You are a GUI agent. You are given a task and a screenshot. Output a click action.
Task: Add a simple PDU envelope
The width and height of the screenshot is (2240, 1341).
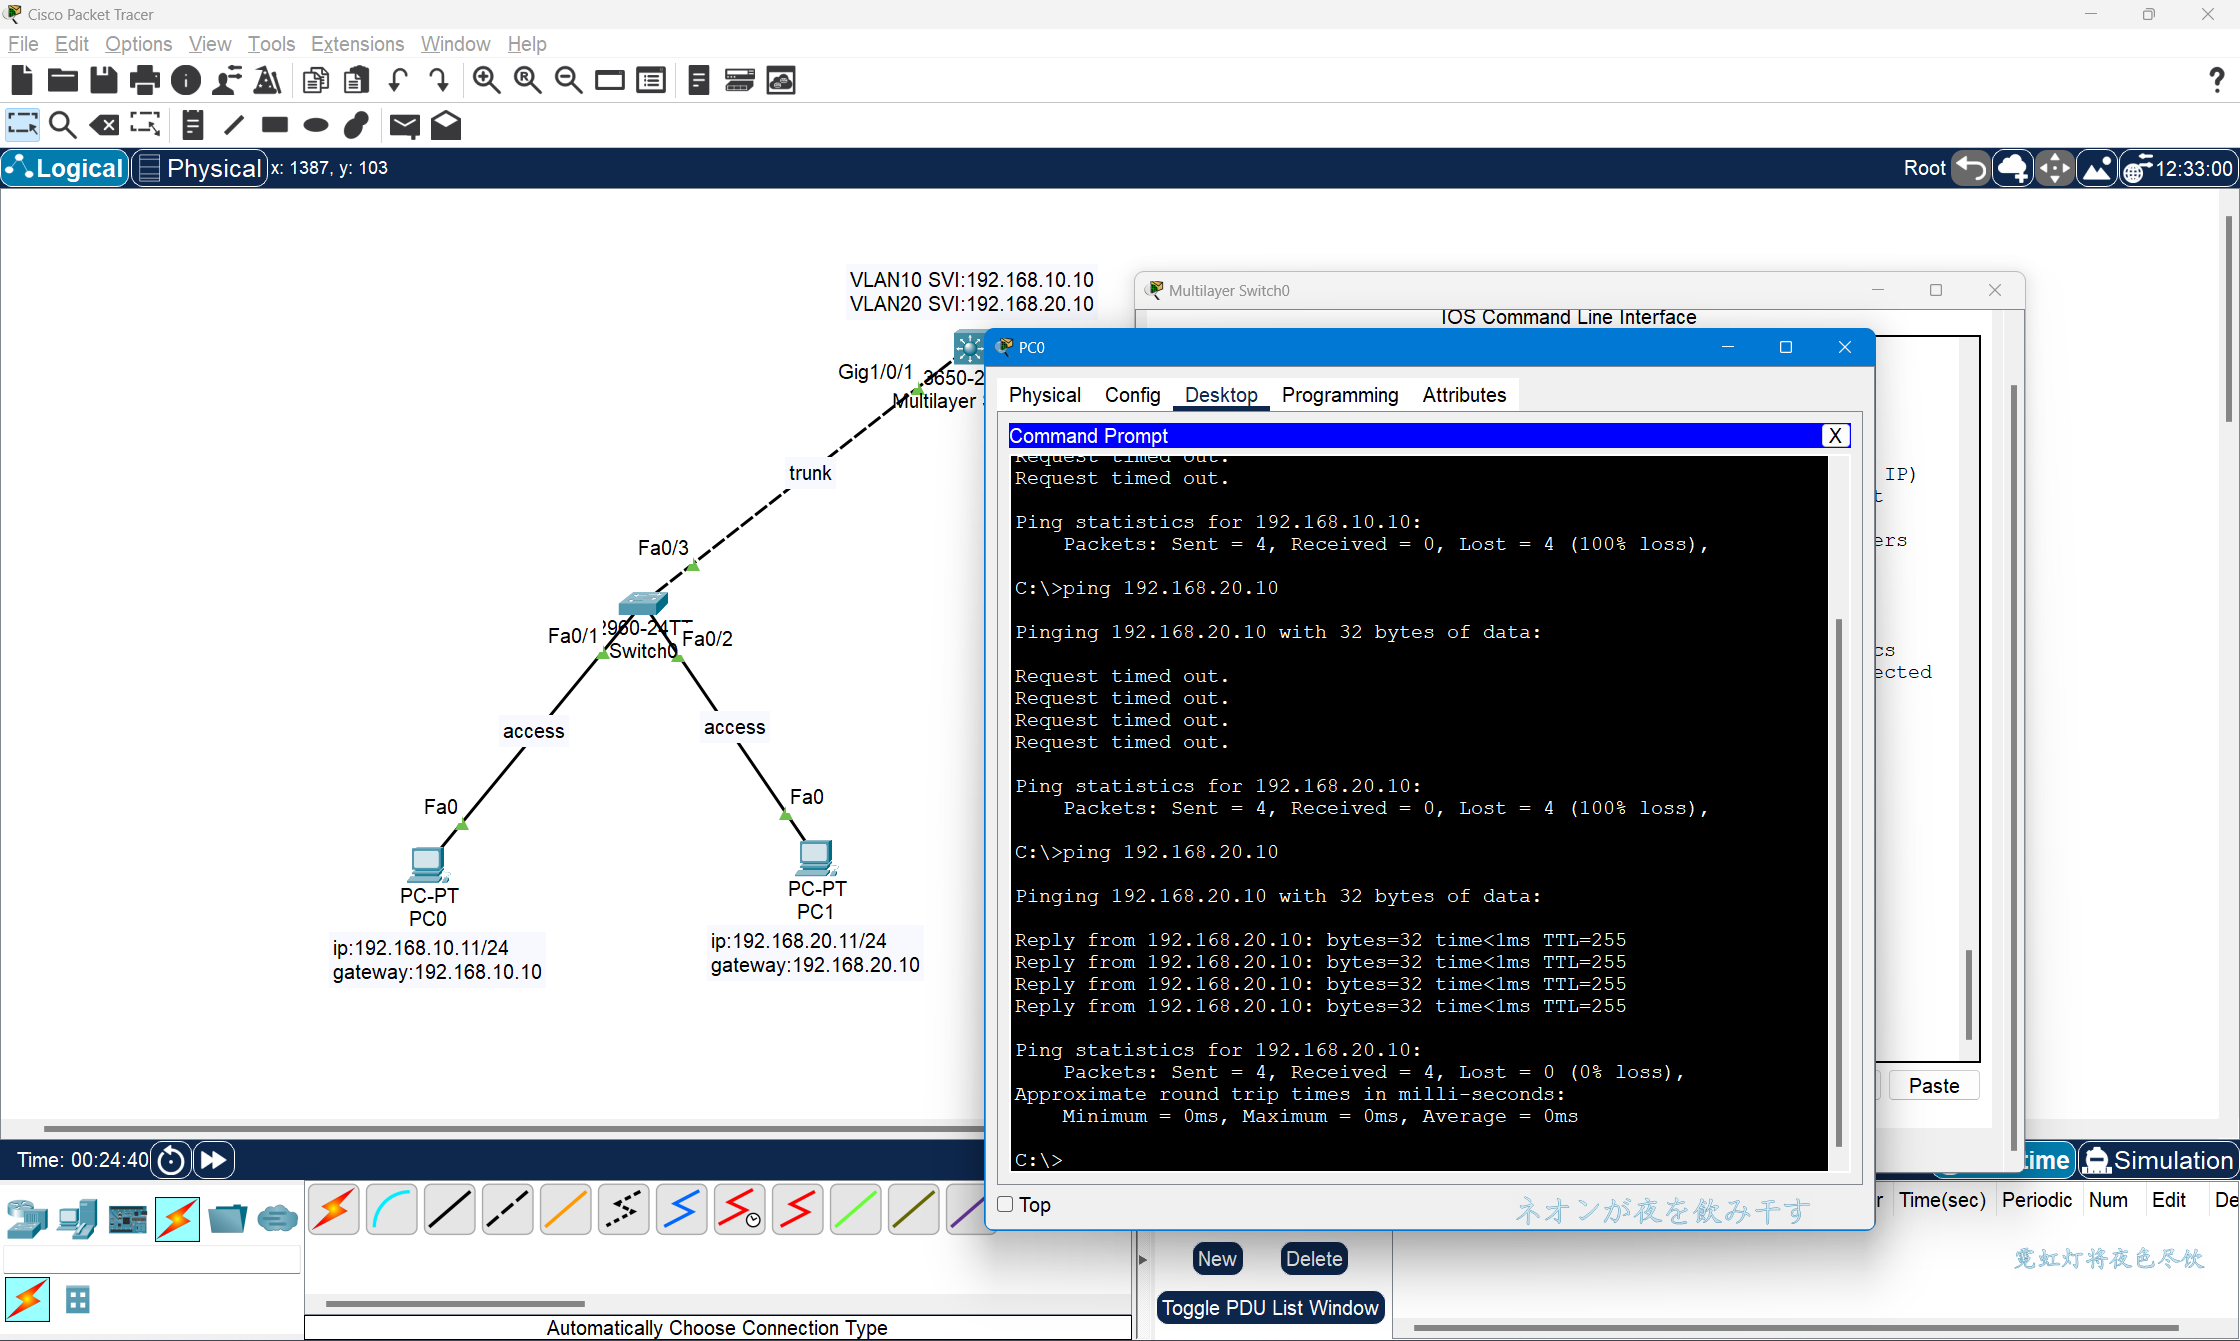[405, 125]
